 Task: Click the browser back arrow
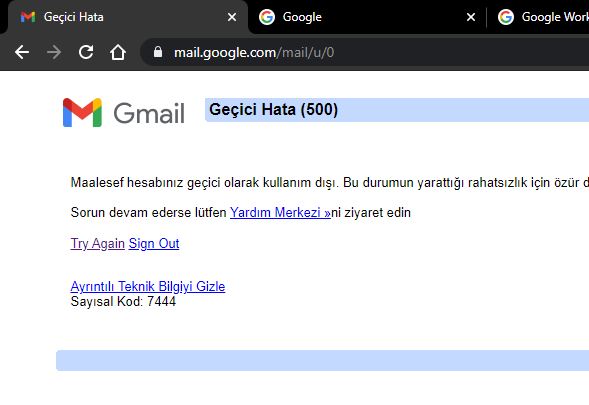[22, 52]
